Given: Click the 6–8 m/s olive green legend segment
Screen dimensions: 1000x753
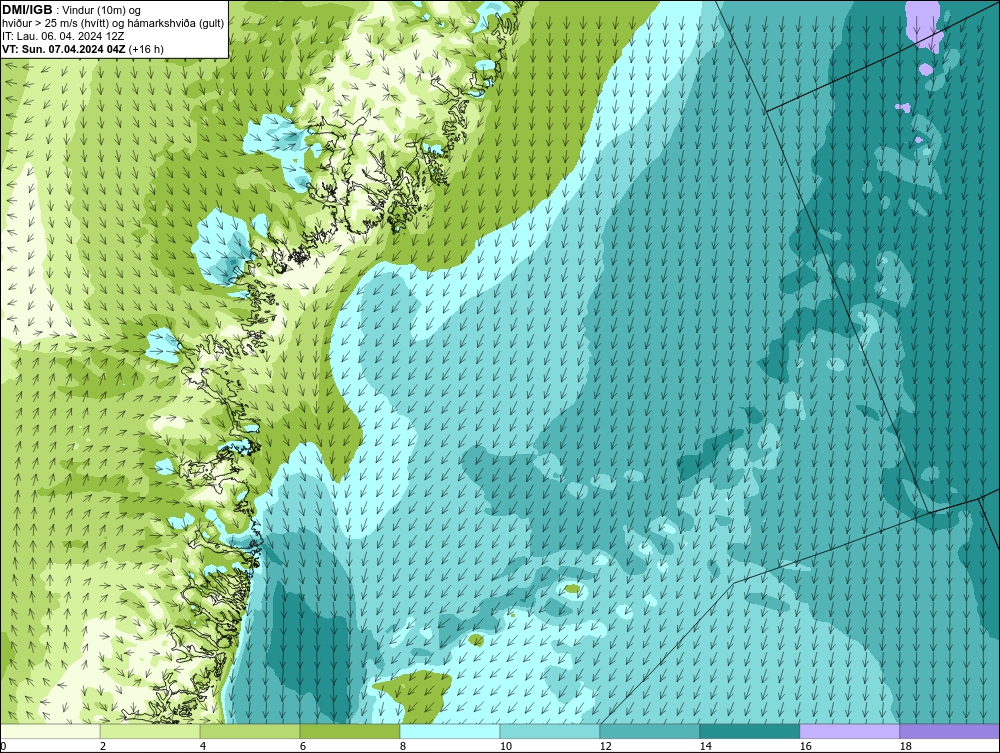Looking at the screenshot, I should [x=349, y=731].
